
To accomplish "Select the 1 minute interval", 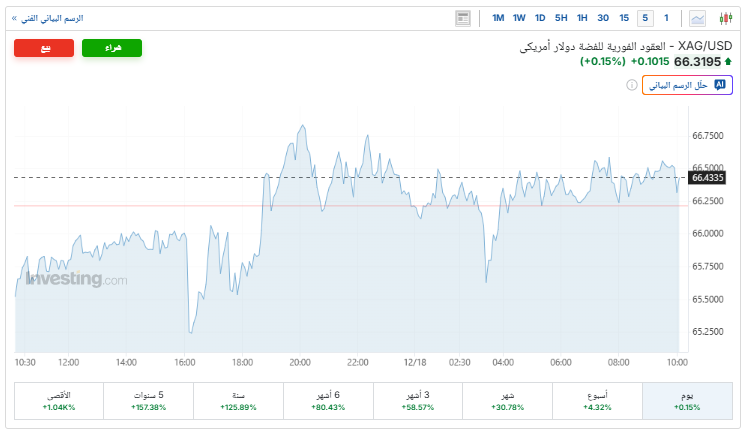I will pos(666,18).
